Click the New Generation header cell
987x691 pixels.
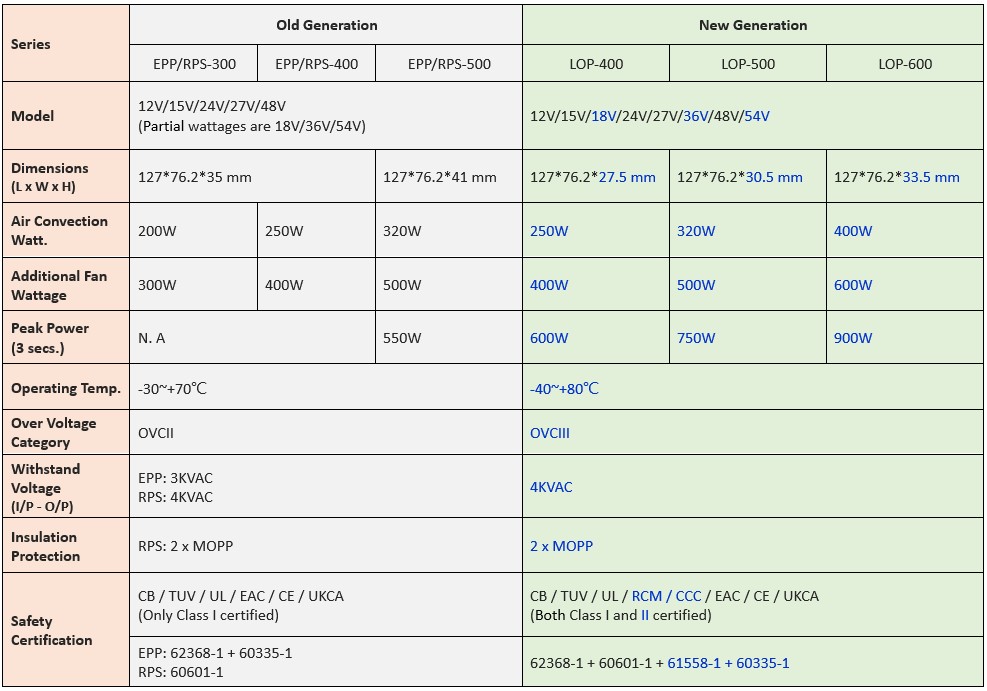pyautogui.click(x=752, y=25)
